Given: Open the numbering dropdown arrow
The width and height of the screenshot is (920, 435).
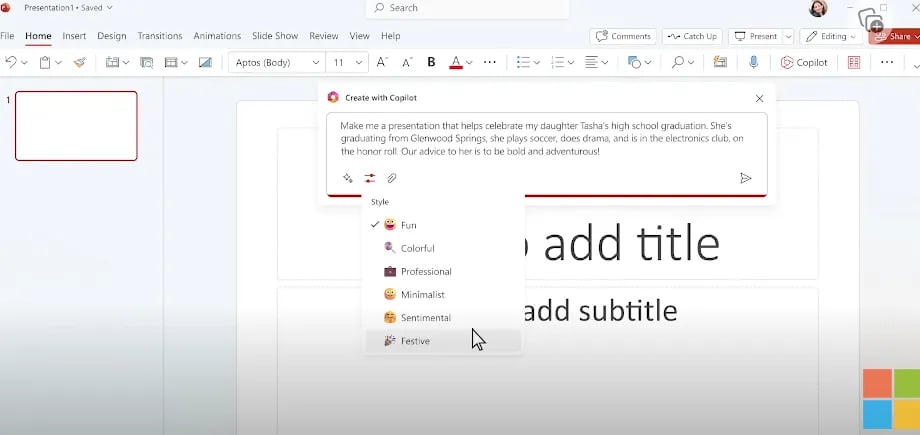Looking at the screenshot, I should tap(571, 63).
